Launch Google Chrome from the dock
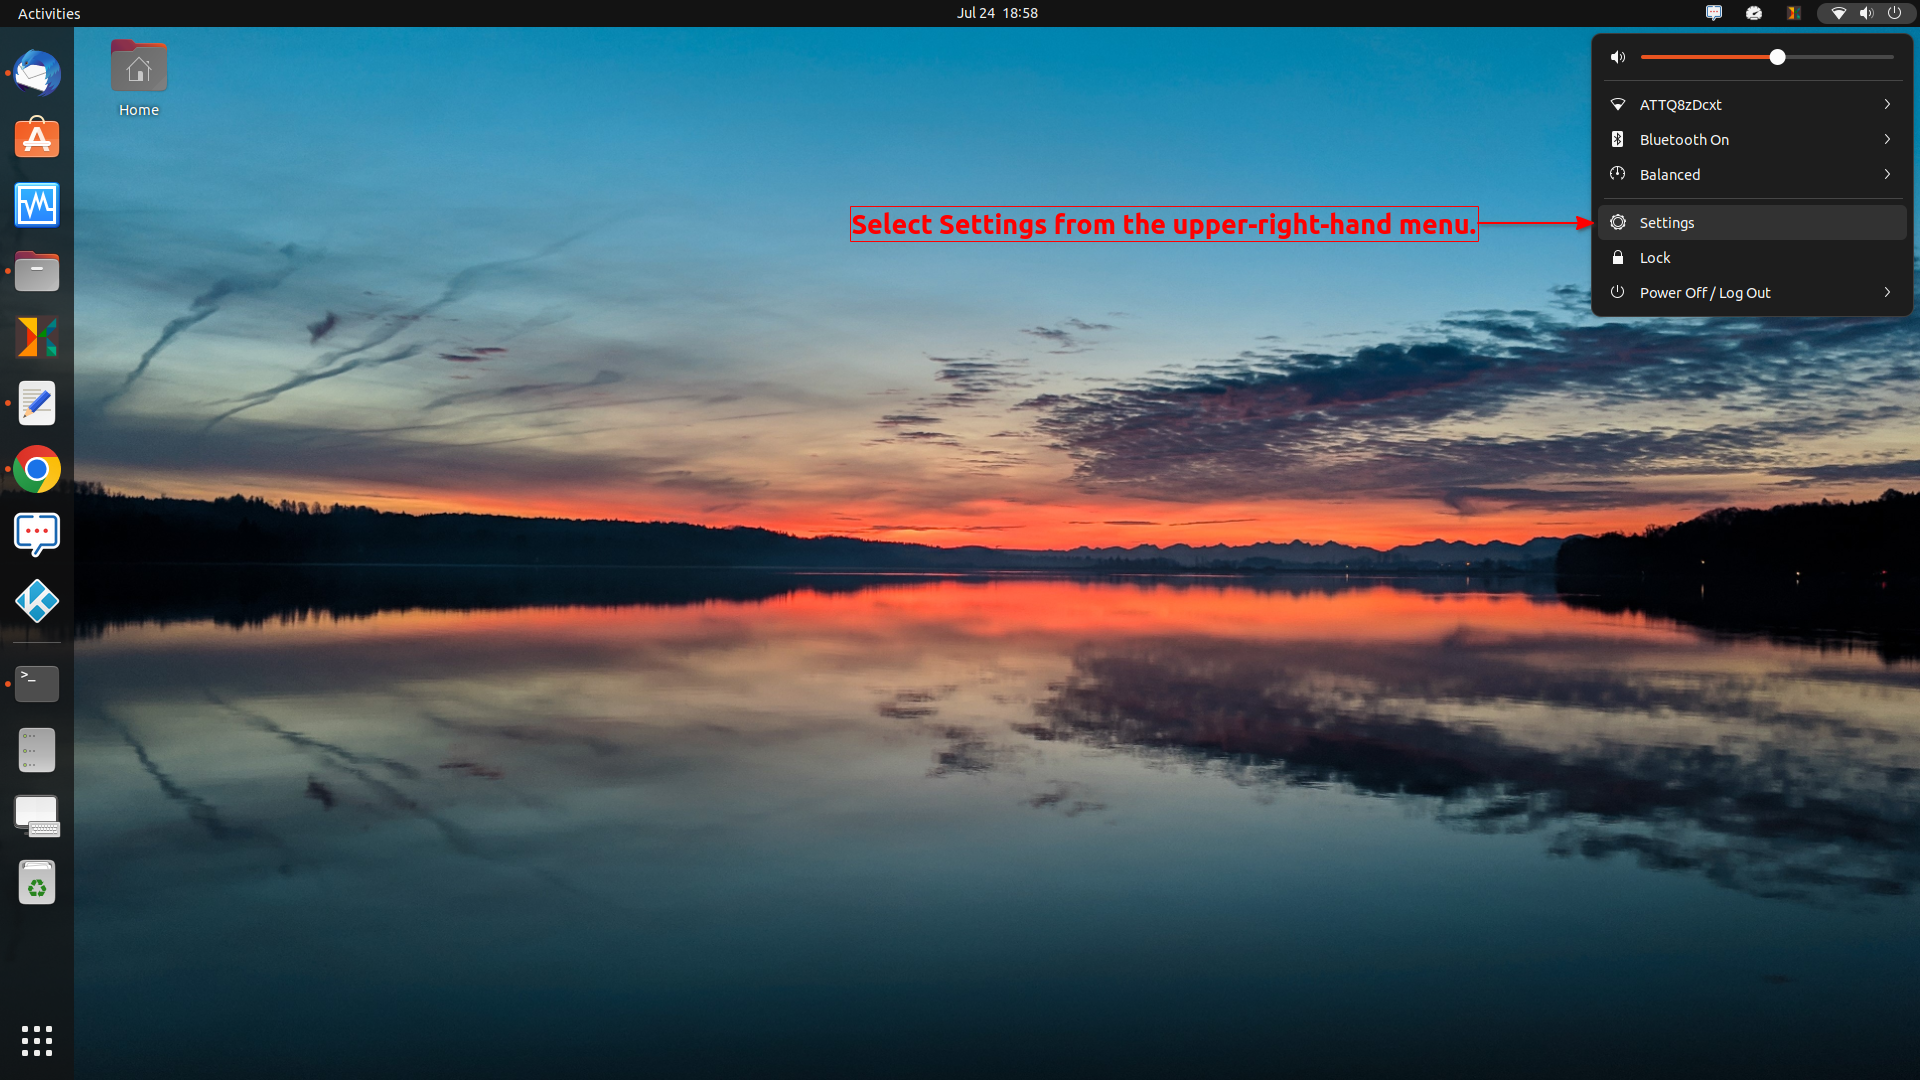Screen dimensions: 1920x1080 [x=37, y=469]
